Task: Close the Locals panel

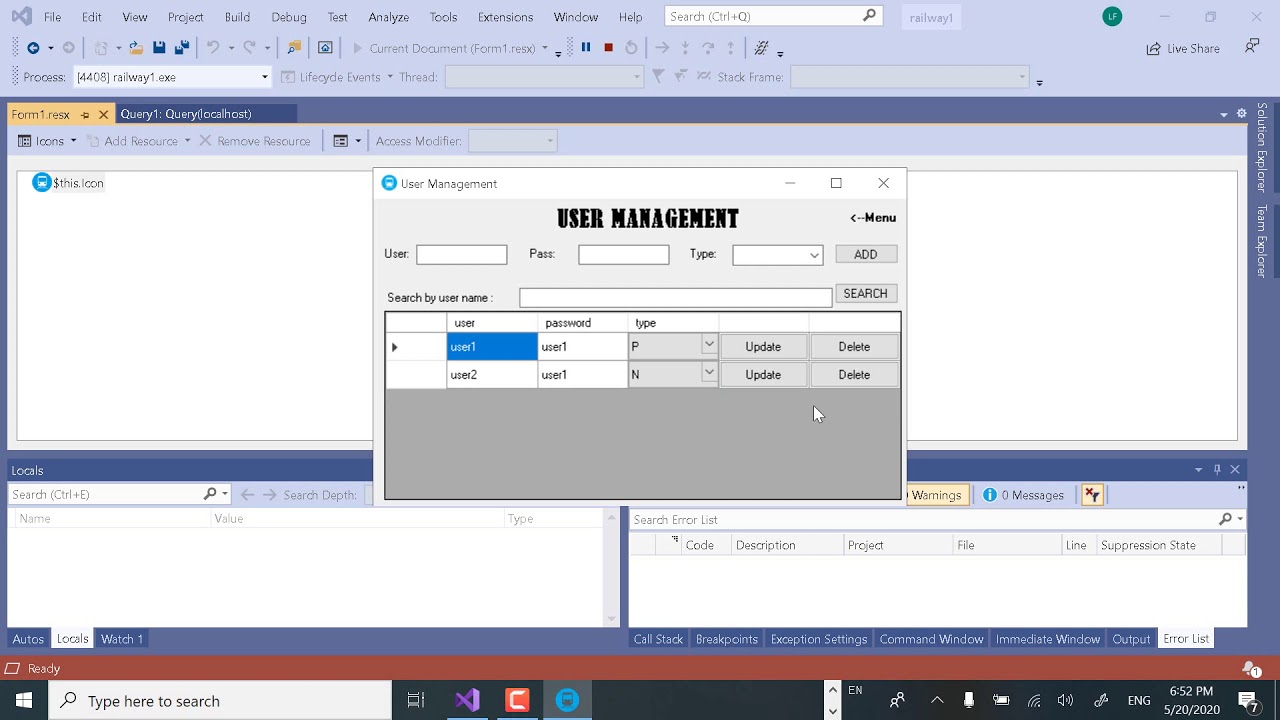Action: coord(1235,470)
